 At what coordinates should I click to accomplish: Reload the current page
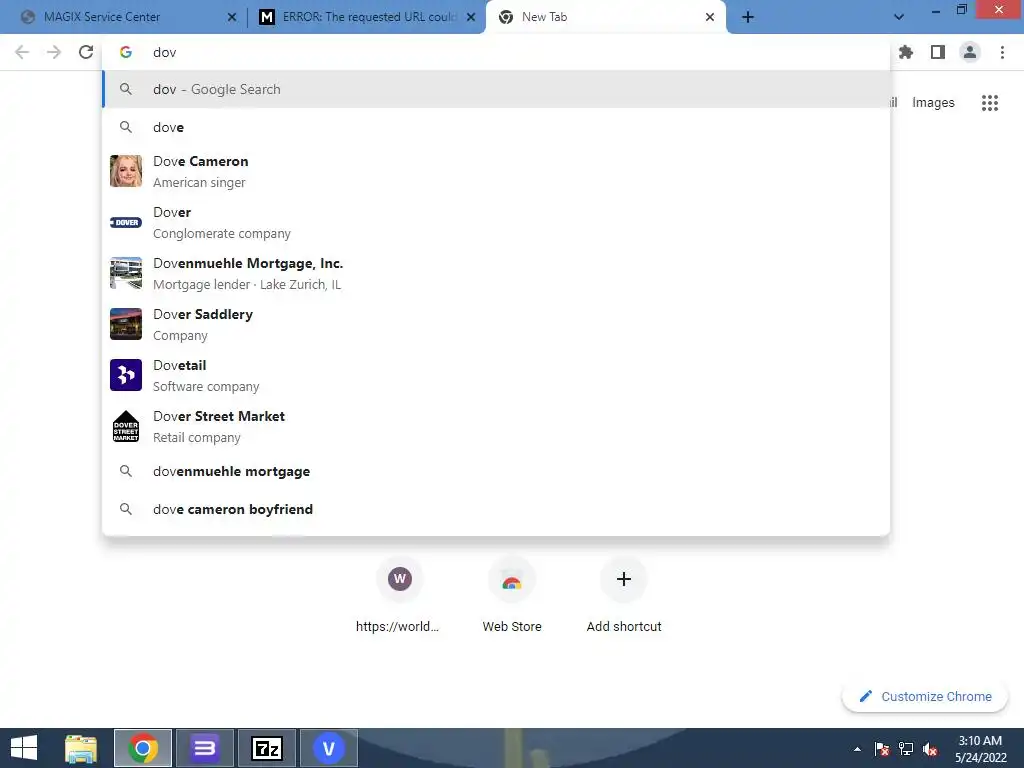point(86,52)
